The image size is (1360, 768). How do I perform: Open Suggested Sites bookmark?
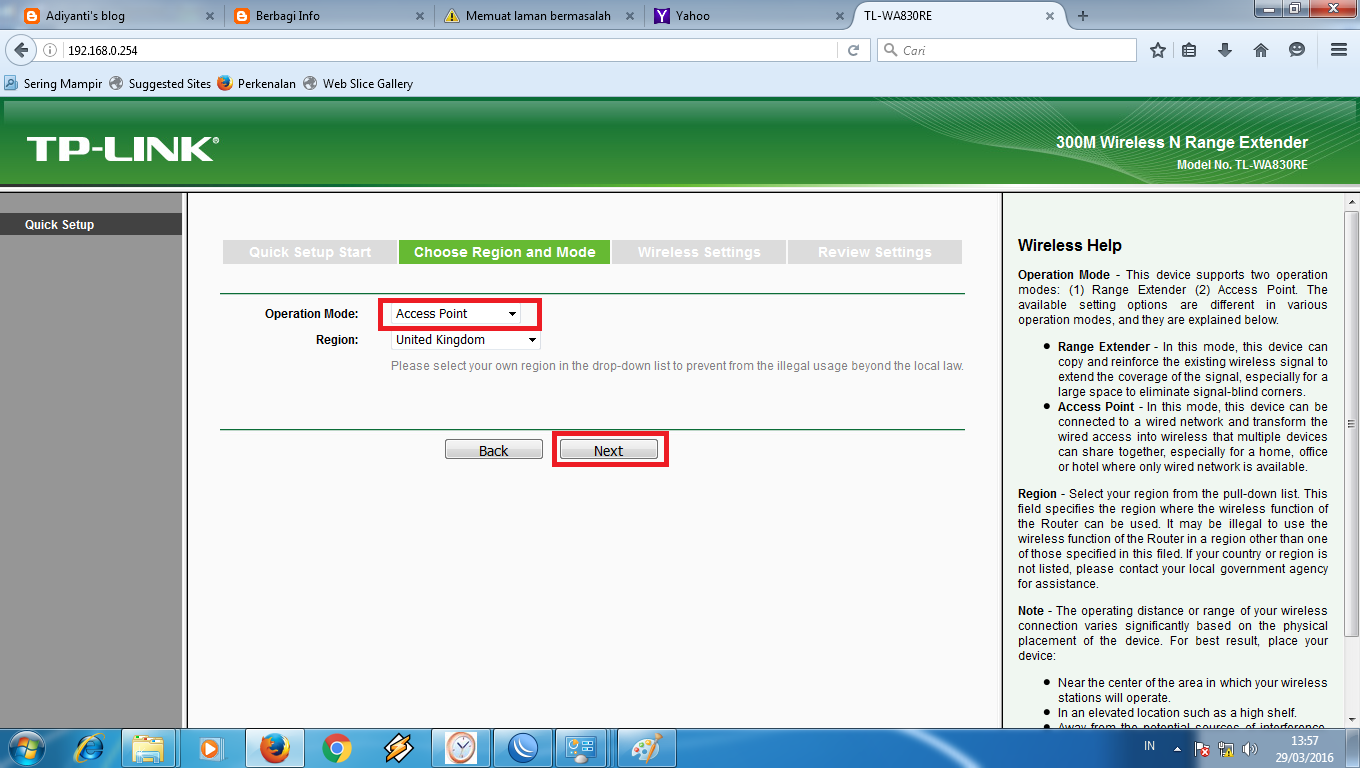click(160, 84)
